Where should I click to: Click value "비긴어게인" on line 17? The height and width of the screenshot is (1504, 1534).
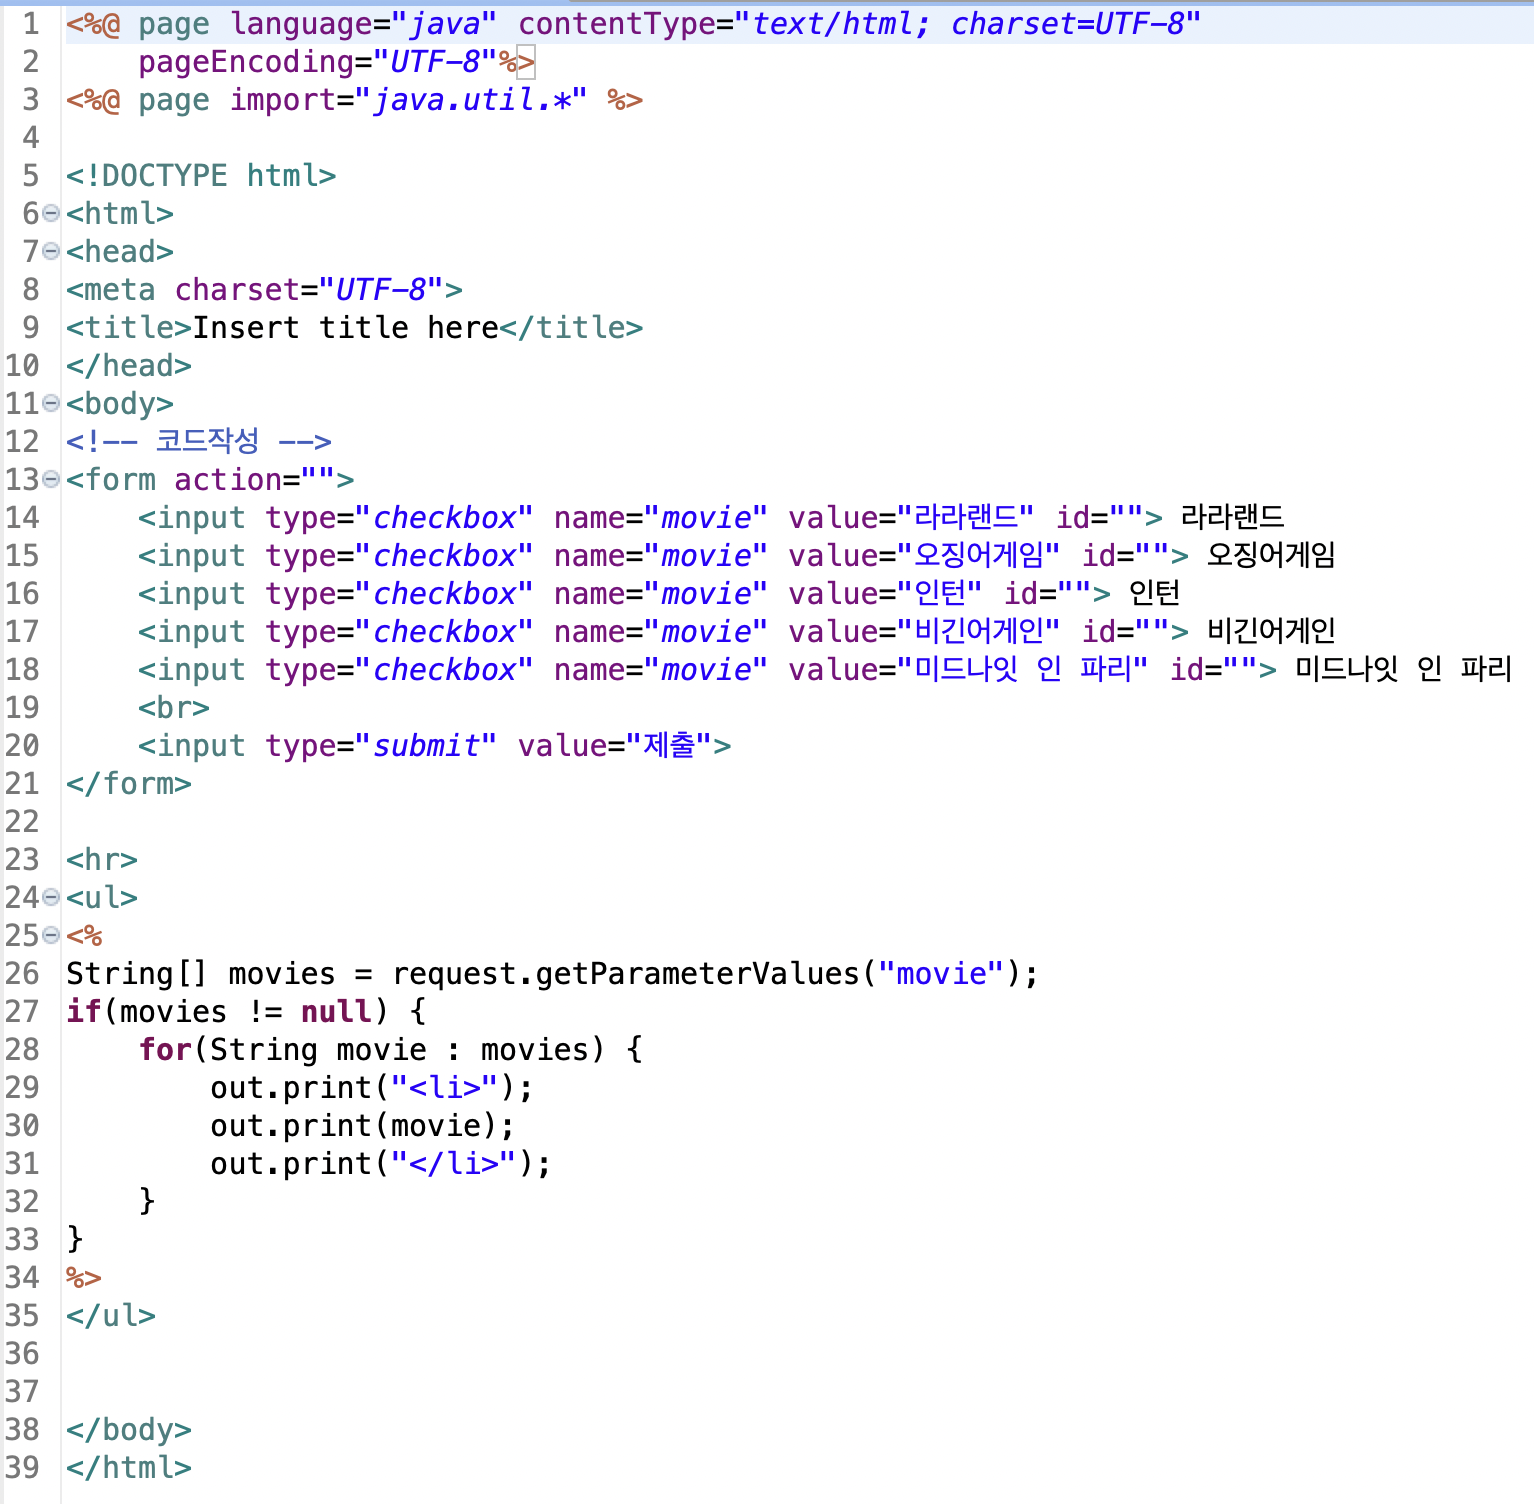(978, 632)
